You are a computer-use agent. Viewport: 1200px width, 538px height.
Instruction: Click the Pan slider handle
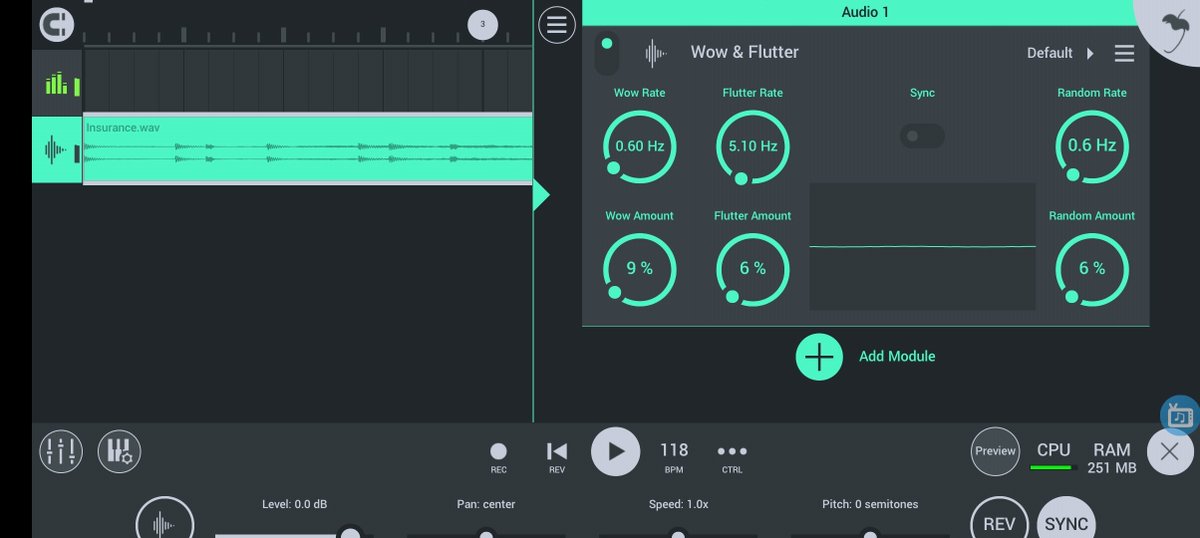pyautogui.click(x=486, y=533)
